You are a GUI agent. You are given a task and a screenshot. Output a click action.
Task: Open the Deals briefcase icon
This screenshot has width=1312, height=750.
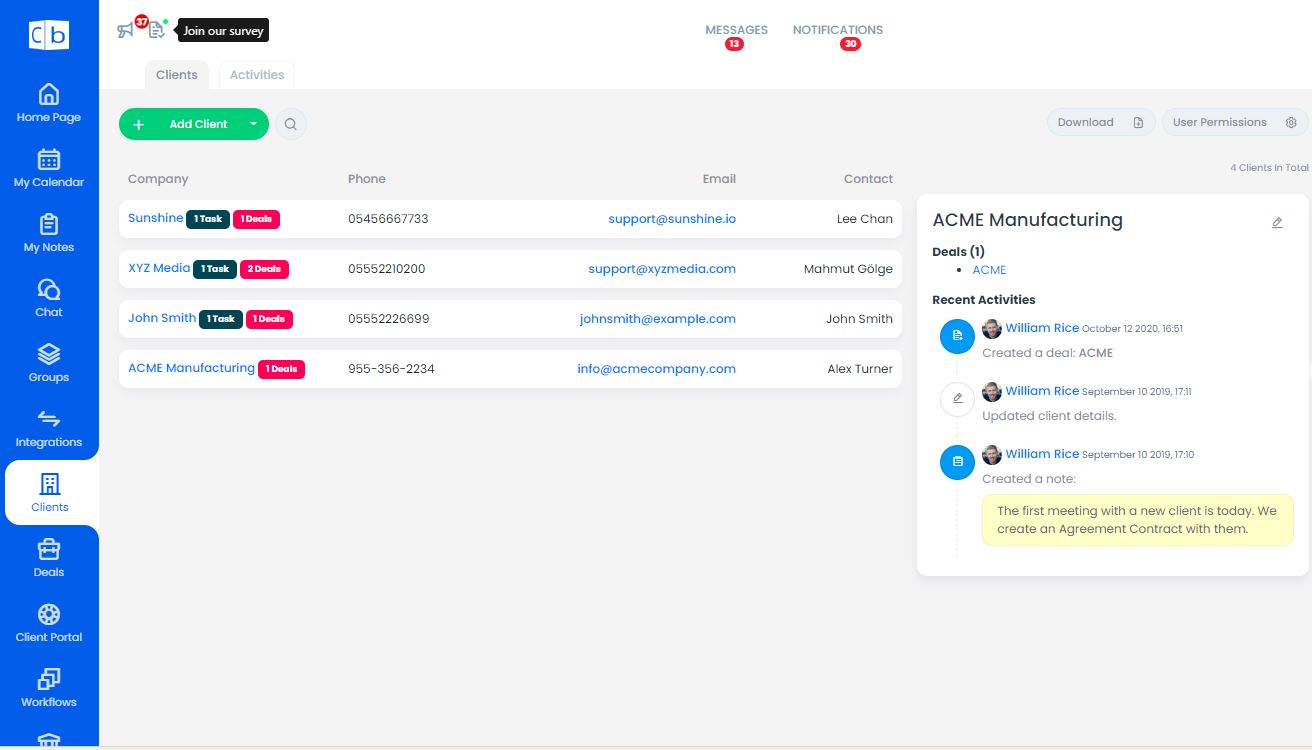48,550
